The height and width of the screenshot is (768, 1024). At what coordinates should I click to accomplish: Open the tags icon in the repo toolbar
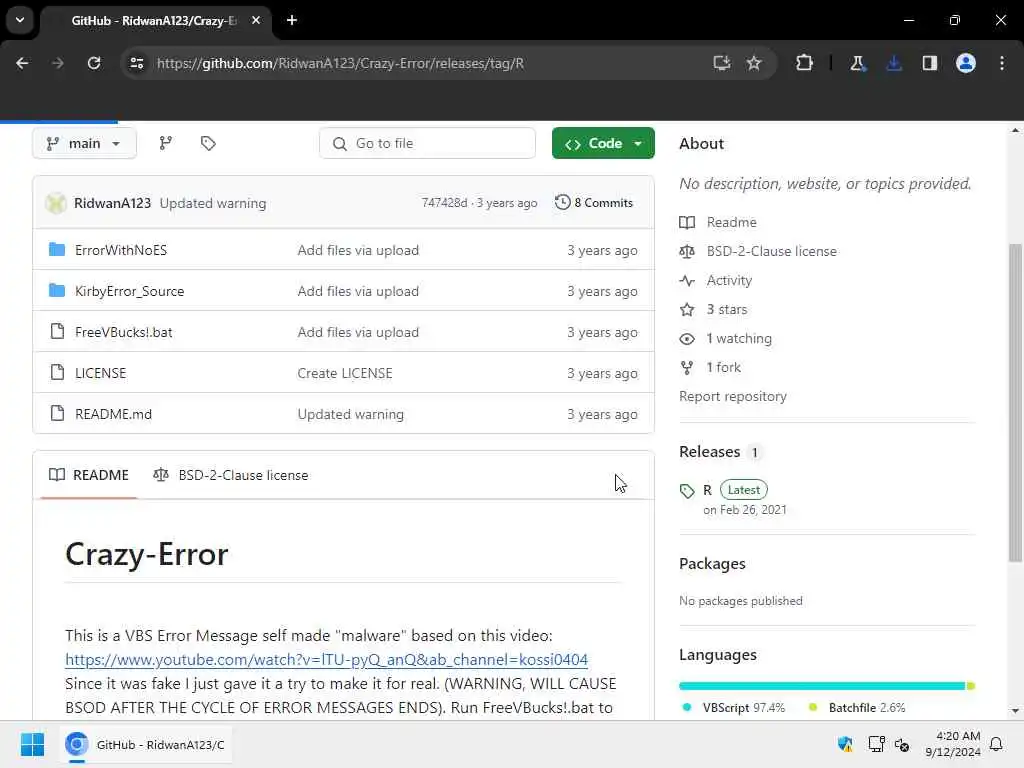[x=208, y=143]
